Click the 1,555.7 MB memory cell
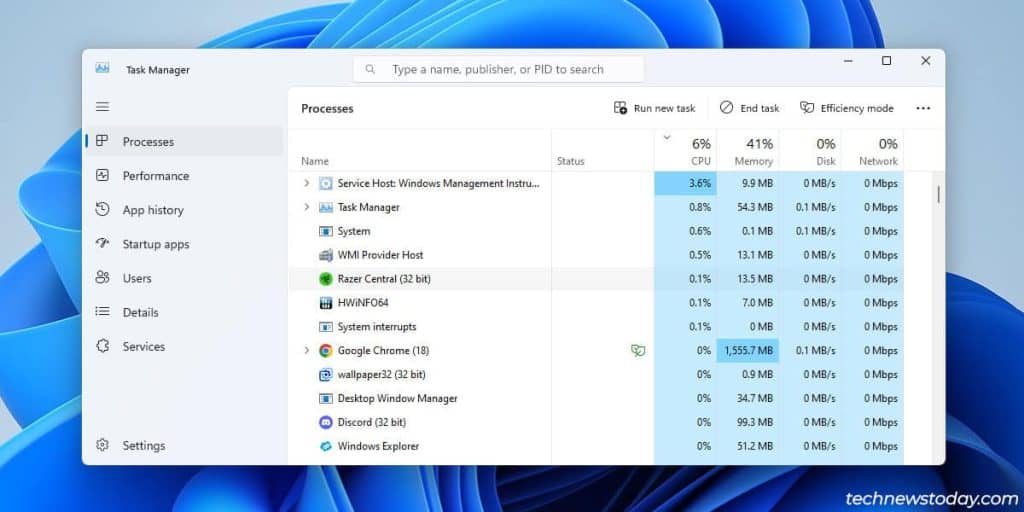Image resolution: width=1024 pixels, height=512 pixels. point(748,351)
